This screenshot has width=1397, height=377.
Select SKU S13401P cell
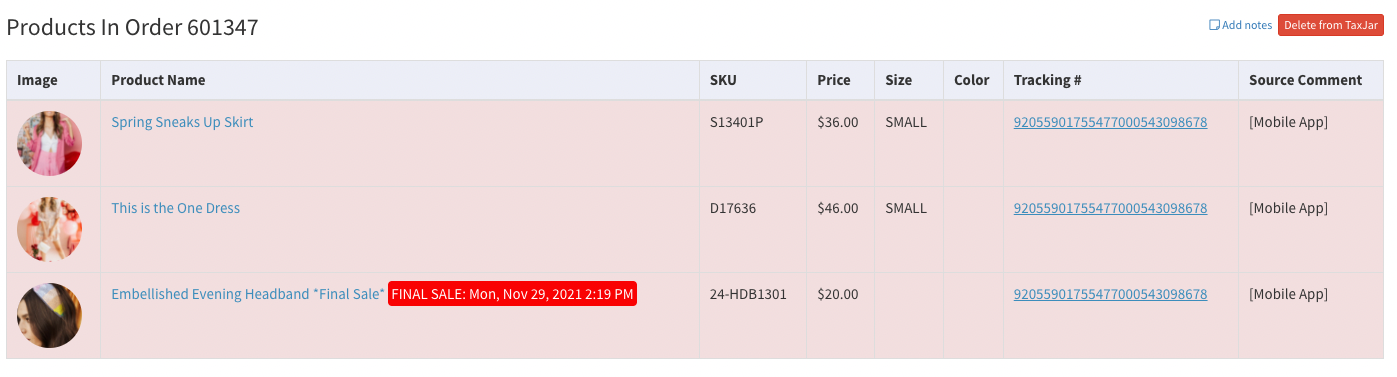click(736, 122)
